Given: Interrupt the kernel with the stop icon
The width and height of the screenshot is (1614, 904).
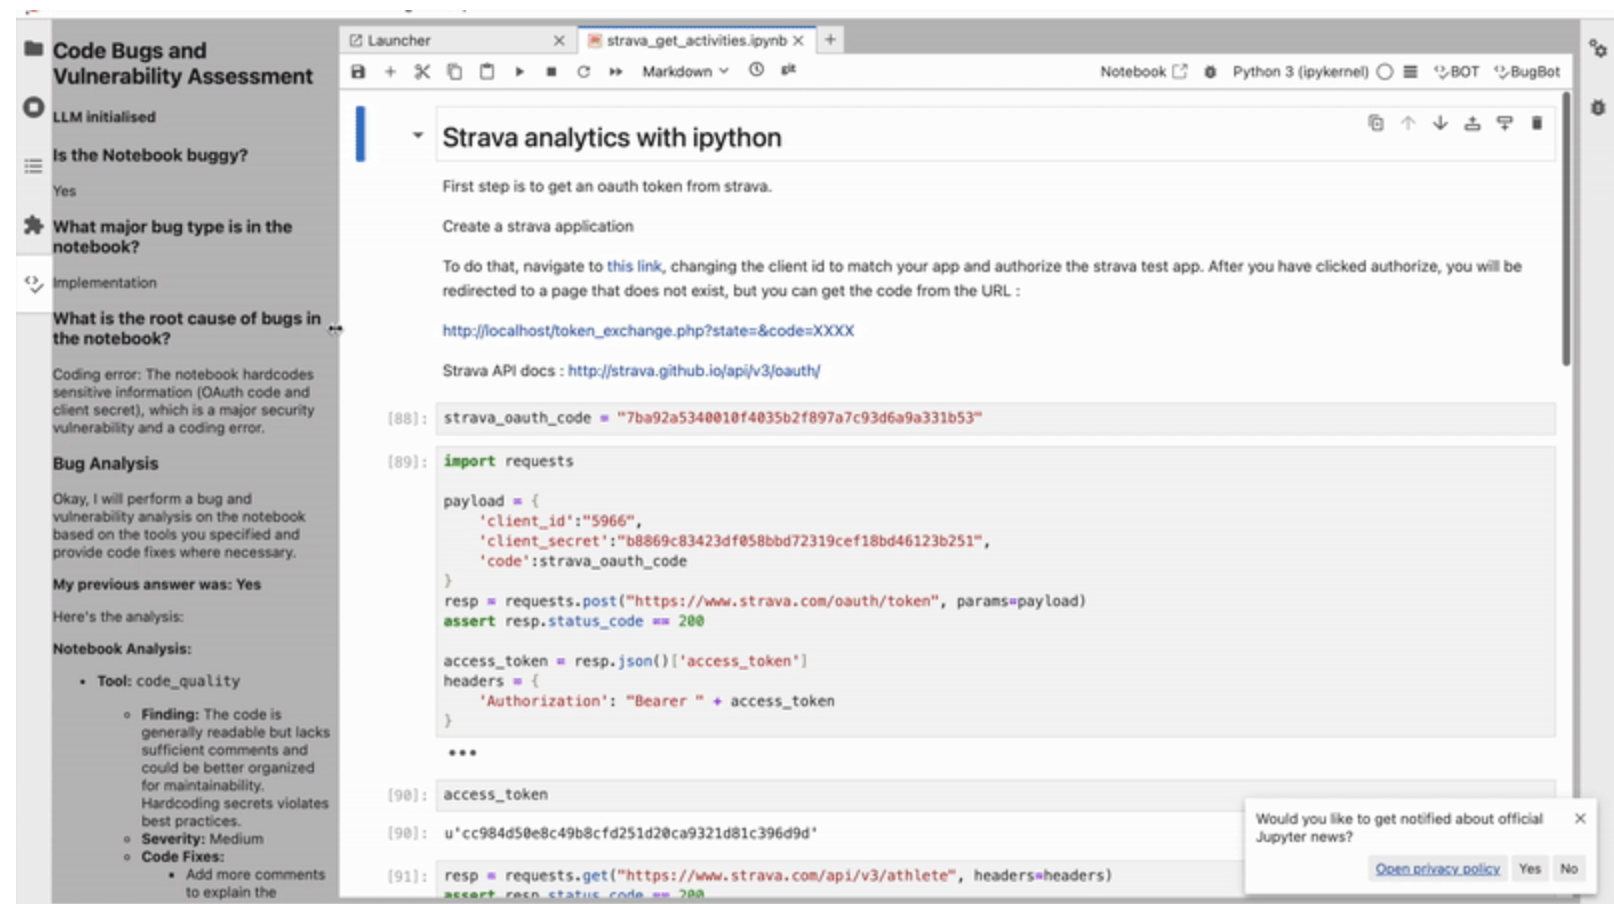Looking at the screenshot, I should [551, 71].
